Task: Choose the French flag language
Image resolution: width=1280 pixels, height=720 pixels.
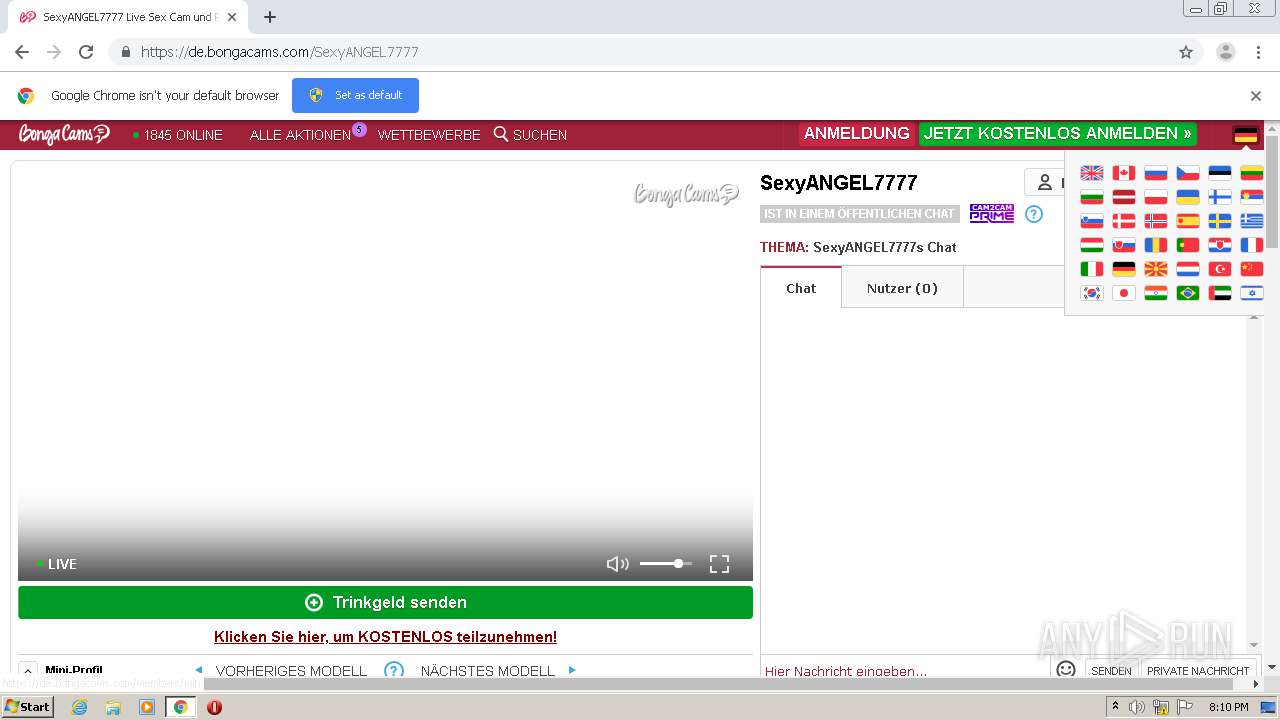Action: 1252,245
